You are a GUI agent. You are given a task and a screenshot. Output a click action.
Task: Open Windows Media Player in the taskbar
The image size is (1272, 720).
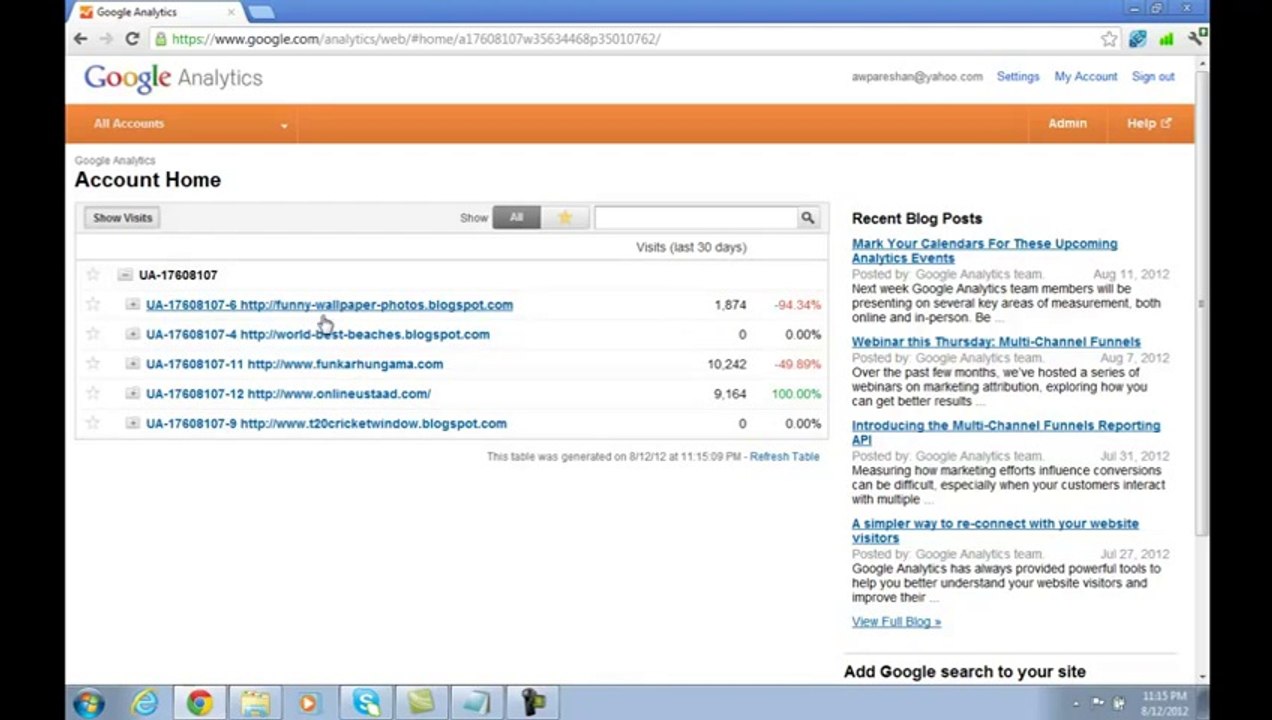310,703
